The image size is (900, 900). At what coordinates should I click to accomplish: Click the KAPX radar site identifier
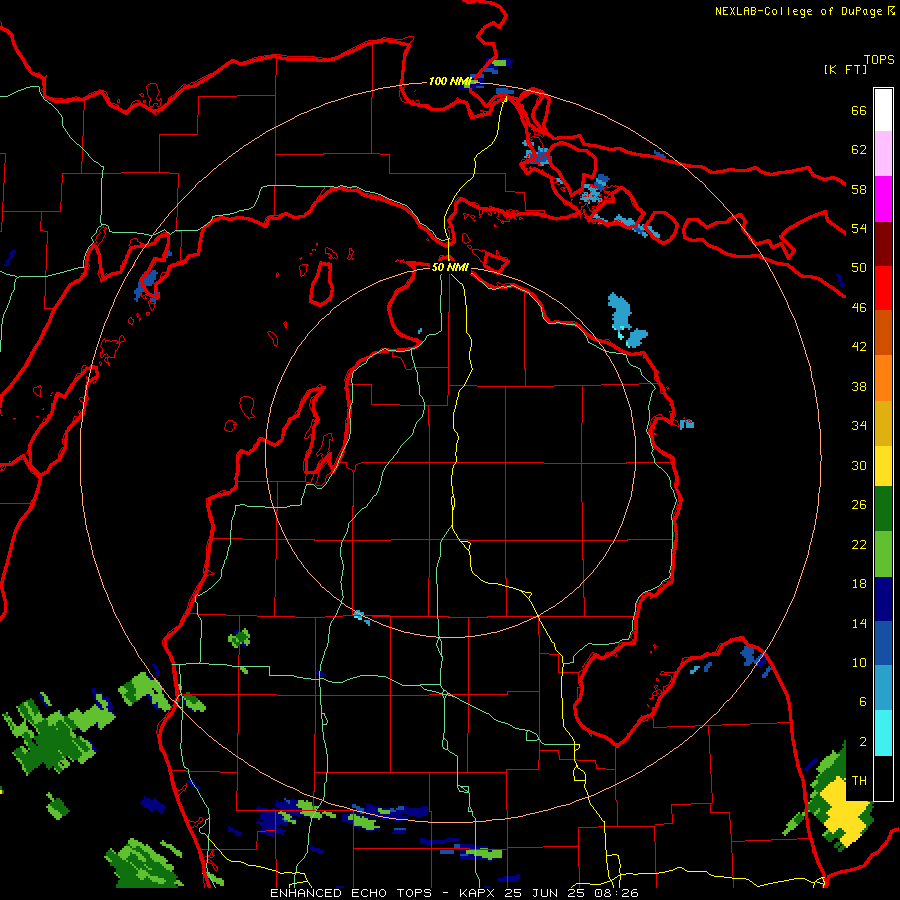click(x=479, y=893)
